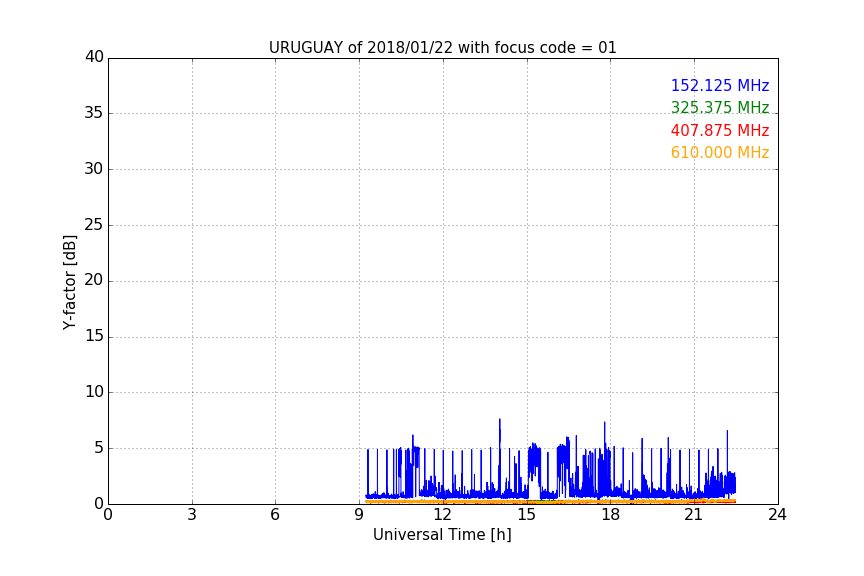Click the x-axis tick label '21'
Screen dimensions: 864x576
click(x=694, y=515)
